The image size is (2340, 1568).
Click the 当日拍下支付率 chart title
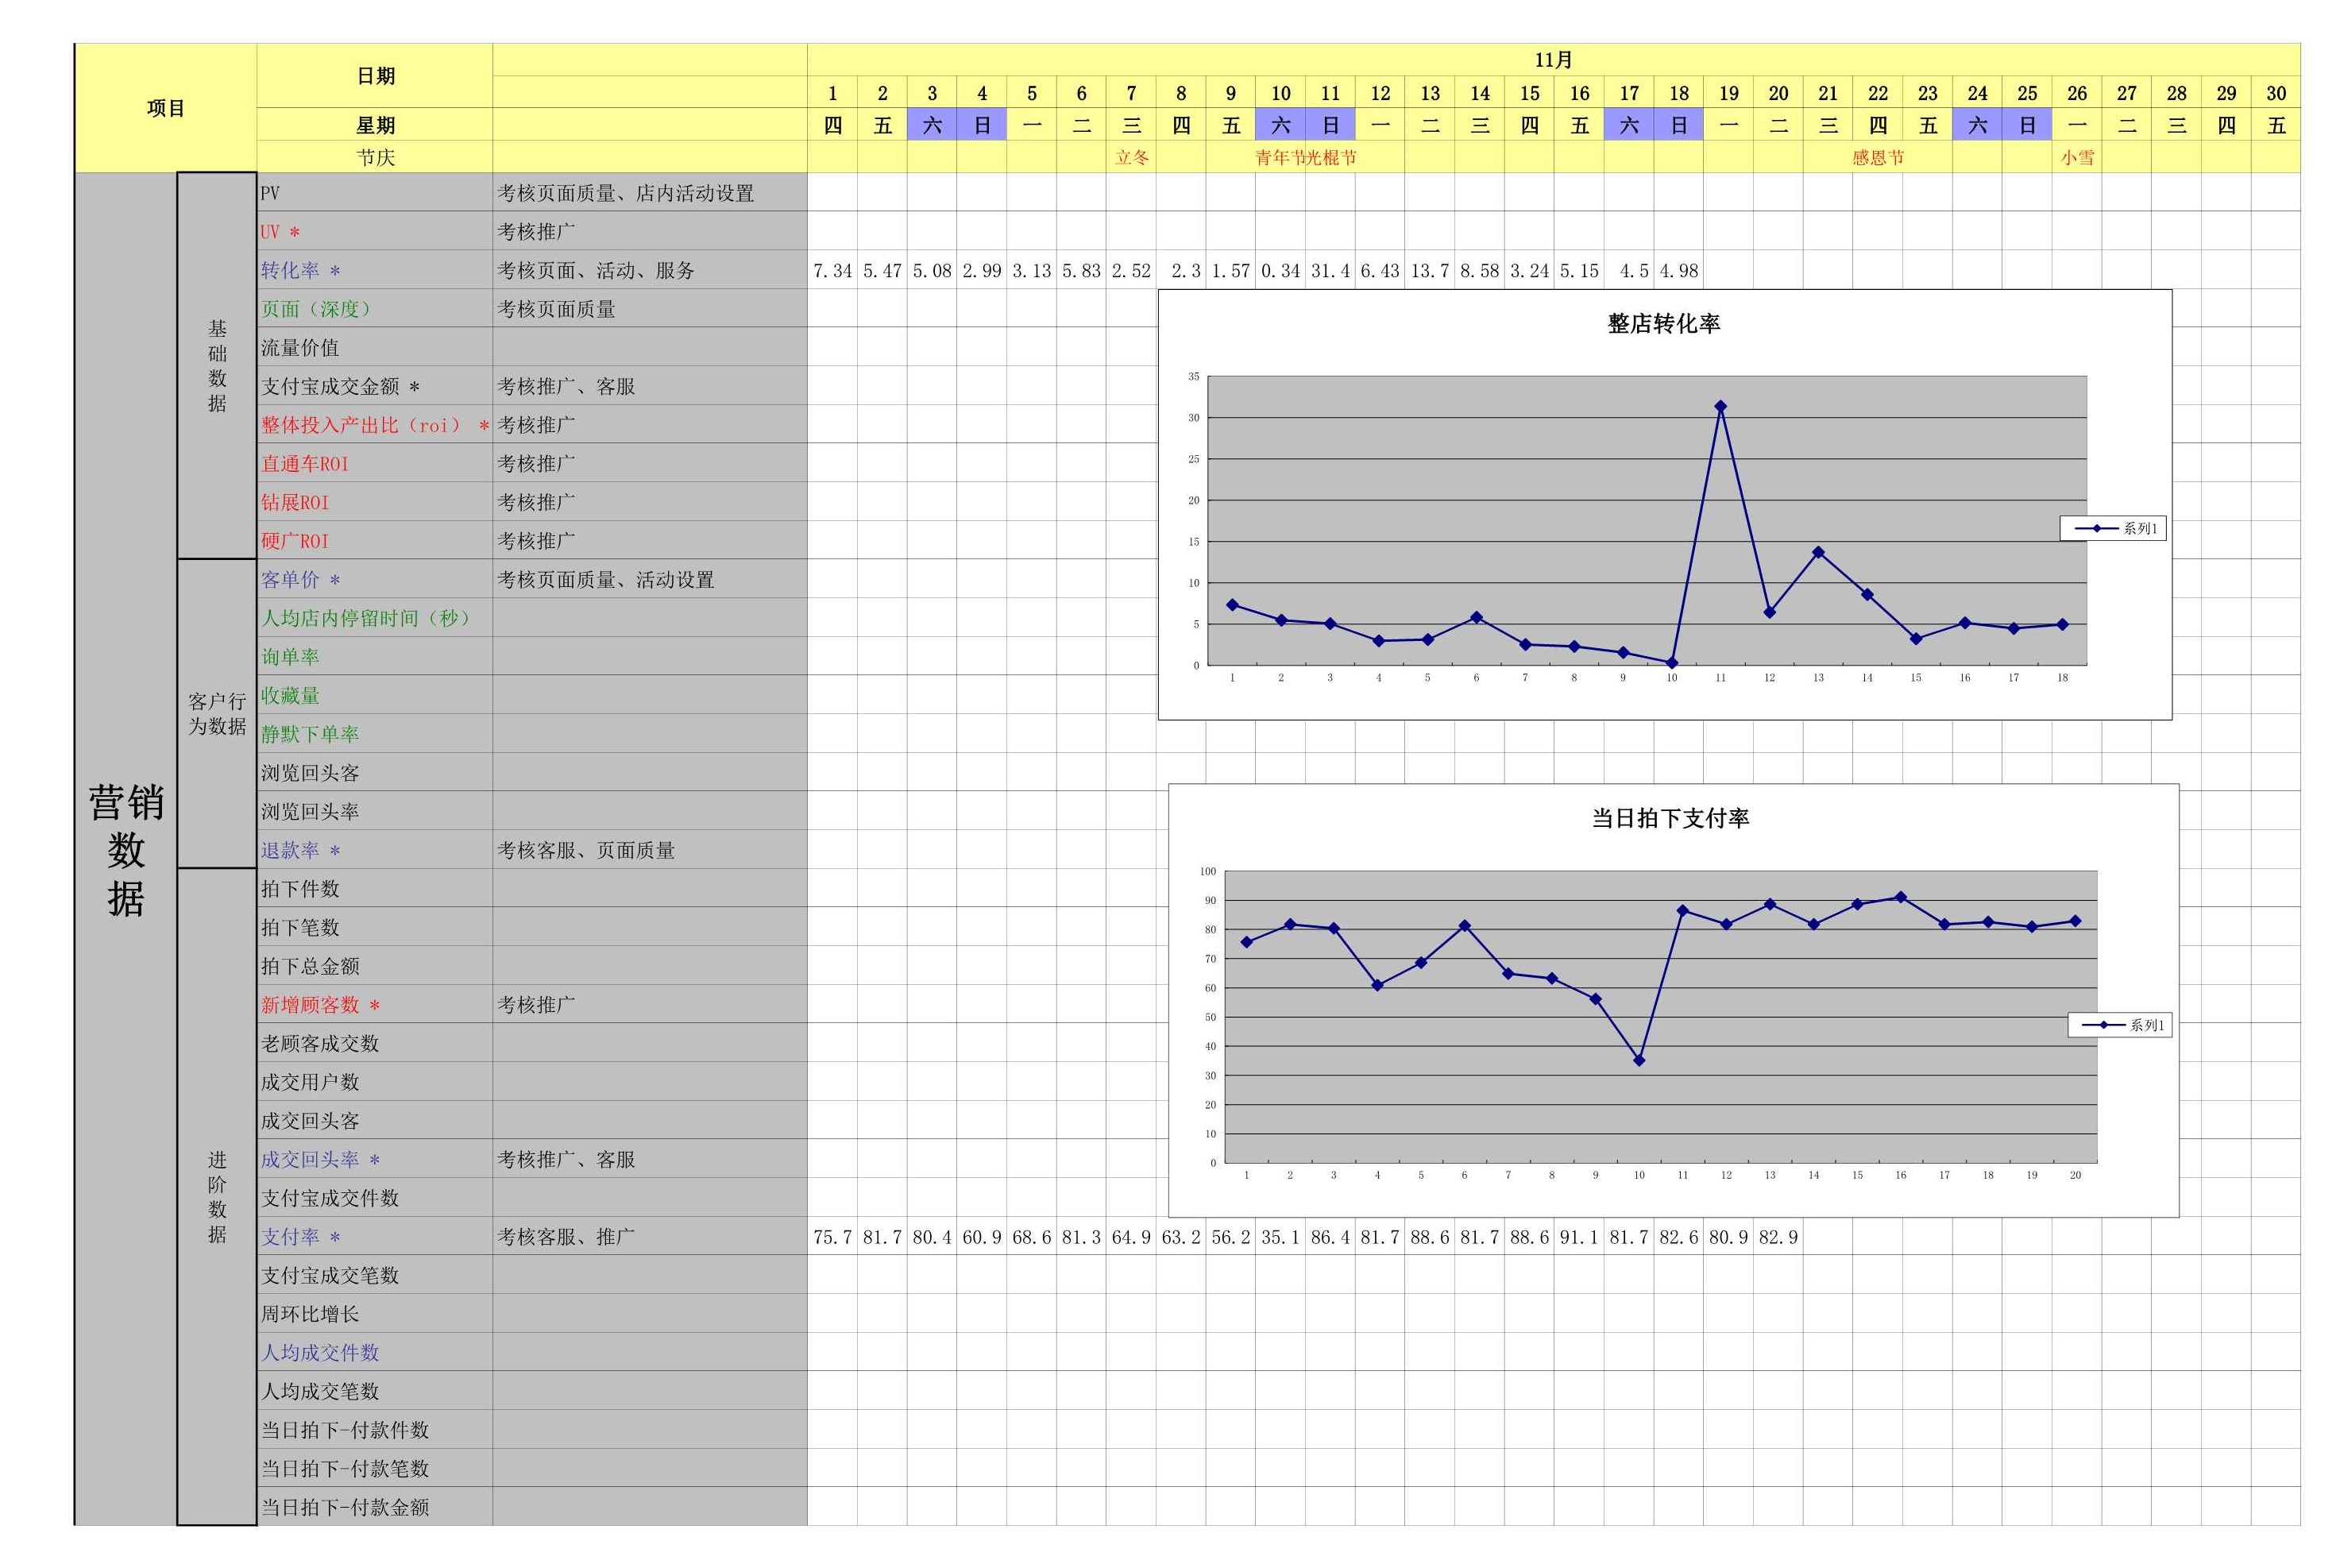coord(1670,818)
